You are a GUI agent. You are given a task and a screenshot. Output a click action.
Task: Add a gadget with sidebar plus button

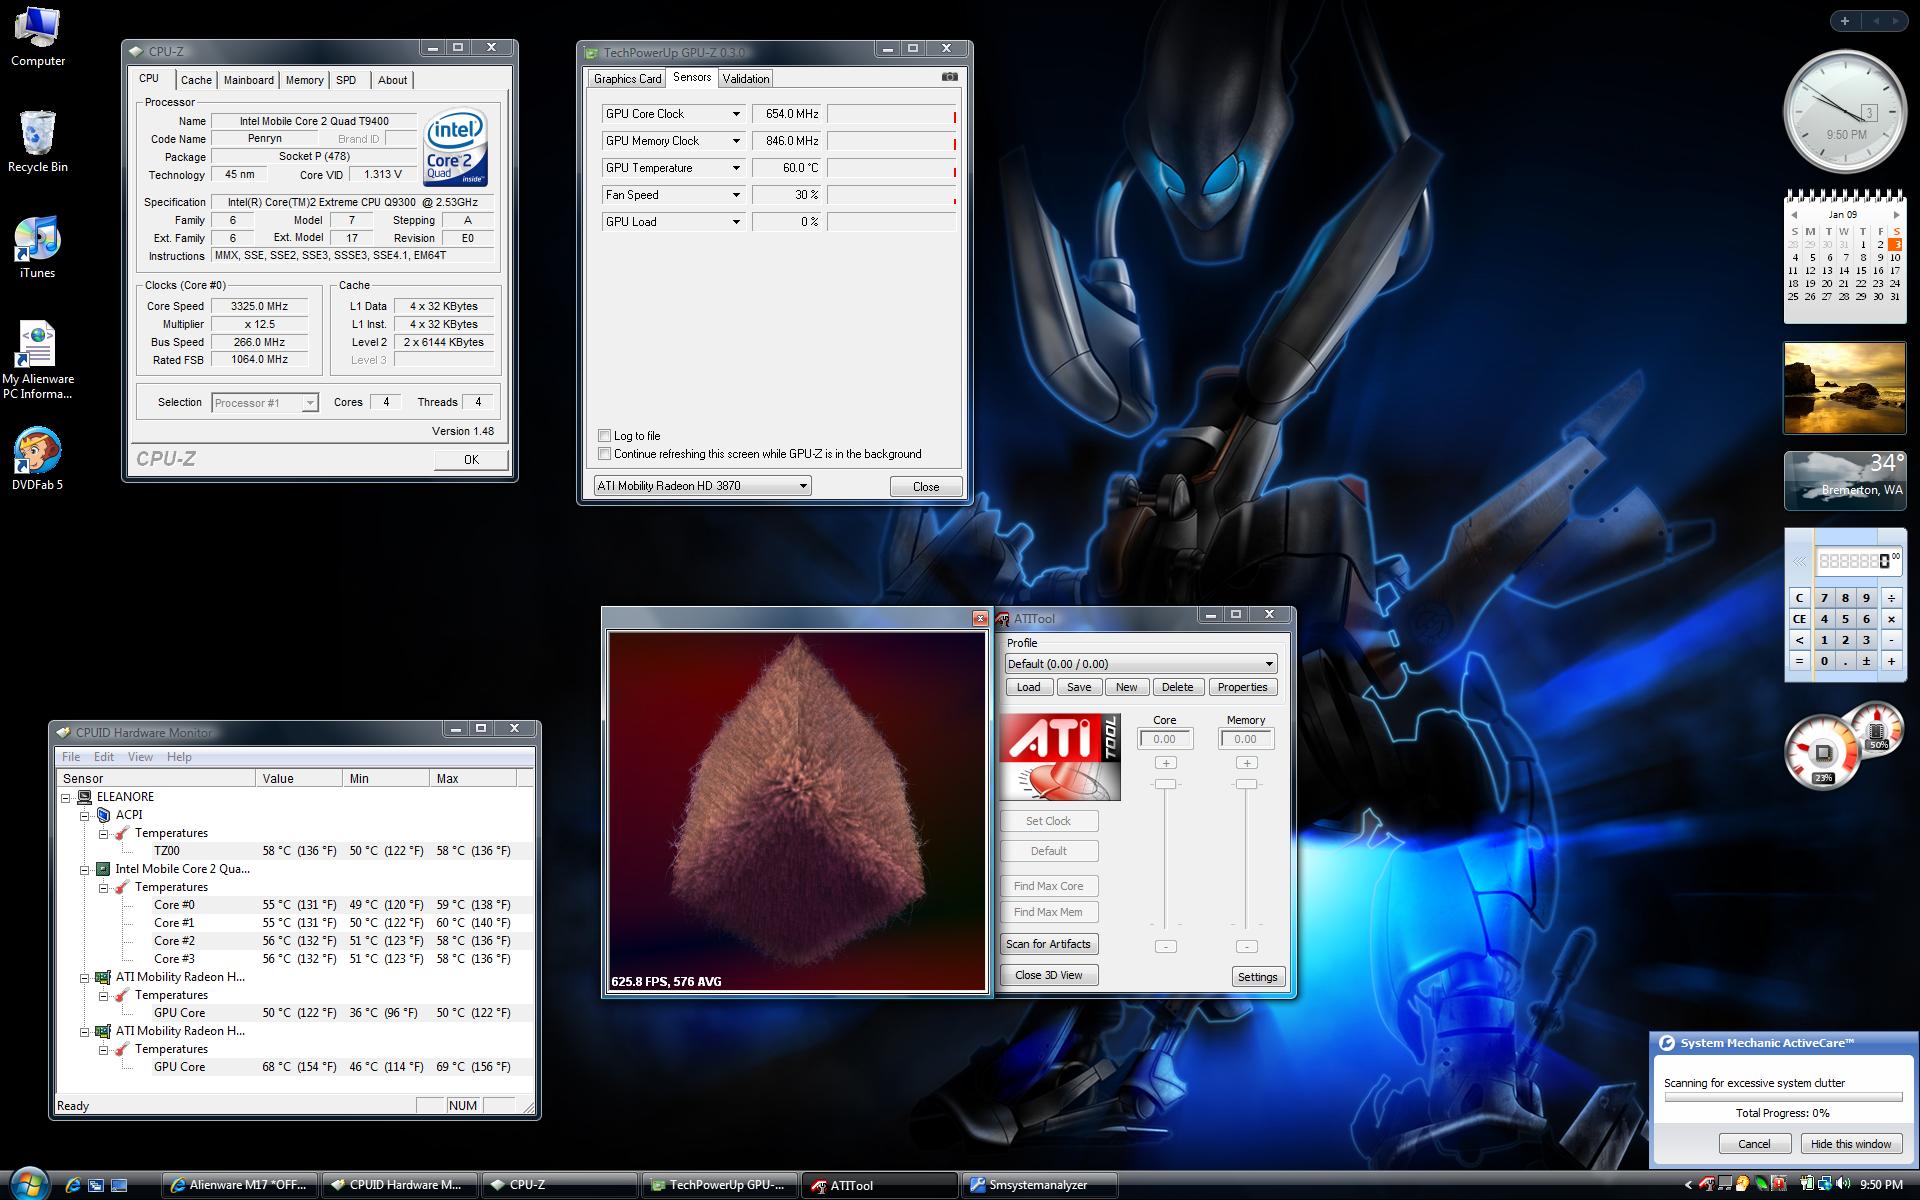[x=1844, y=20]
